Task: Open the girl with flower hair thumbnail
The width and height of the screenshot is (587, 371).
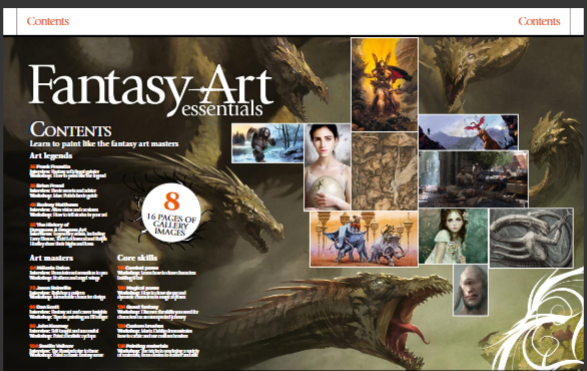Action: (x=453, y=236)
